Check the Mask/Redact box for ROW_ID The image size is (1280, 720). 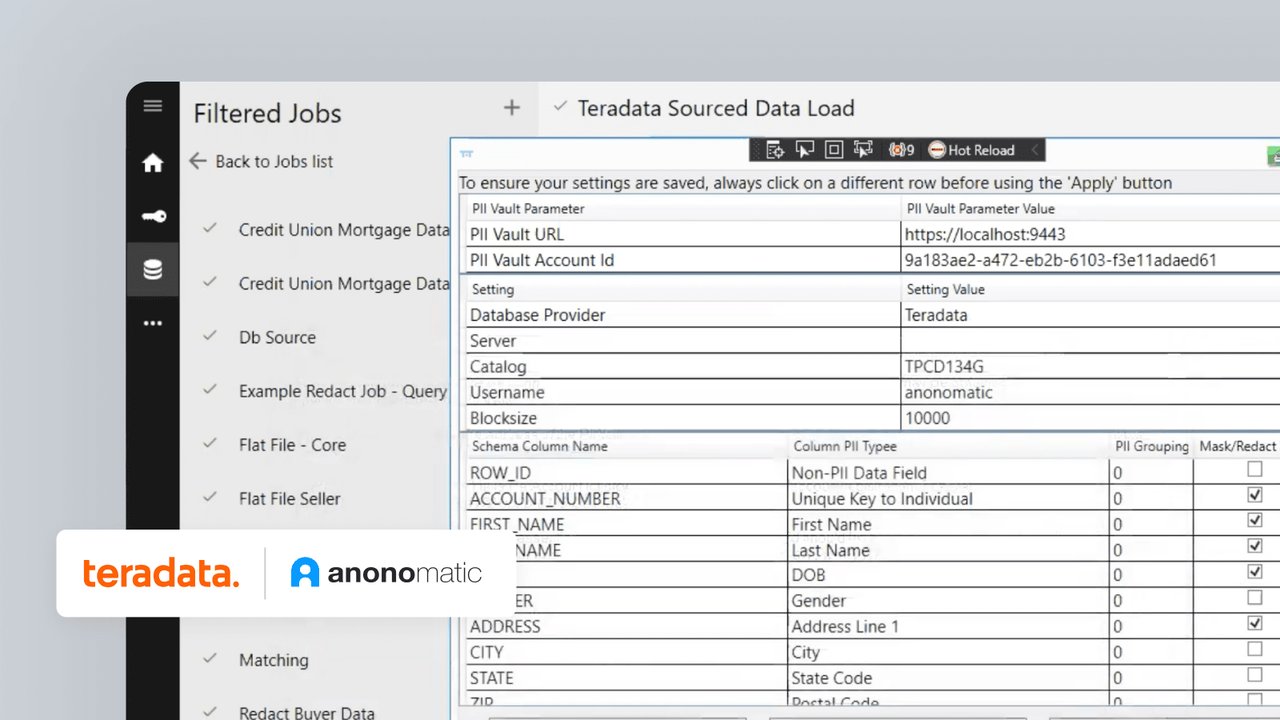pos(1254,469)
